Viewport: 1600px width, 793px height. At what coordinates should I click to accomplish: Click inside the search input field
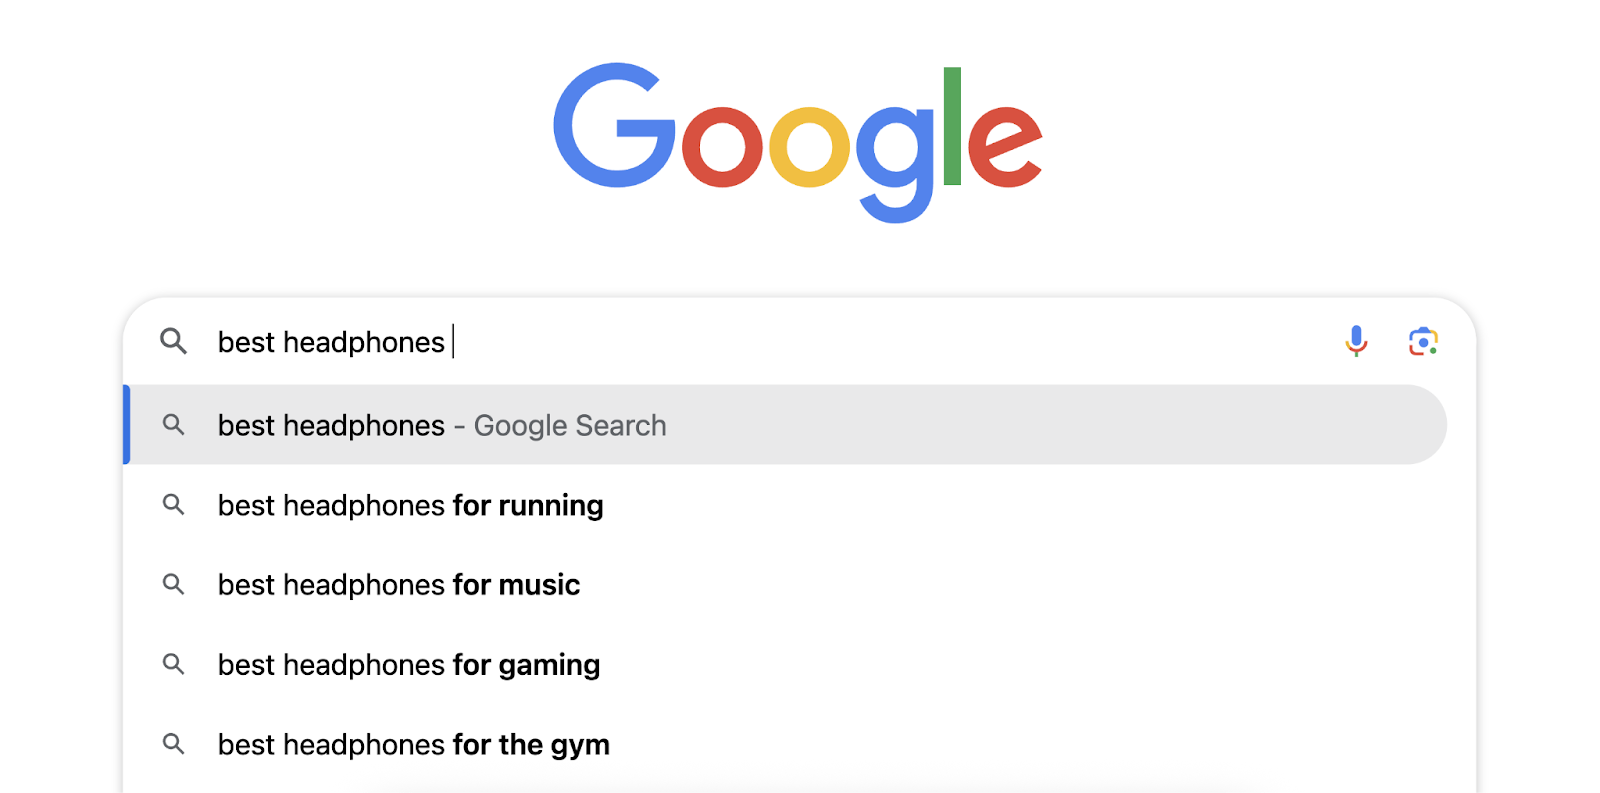700,341
